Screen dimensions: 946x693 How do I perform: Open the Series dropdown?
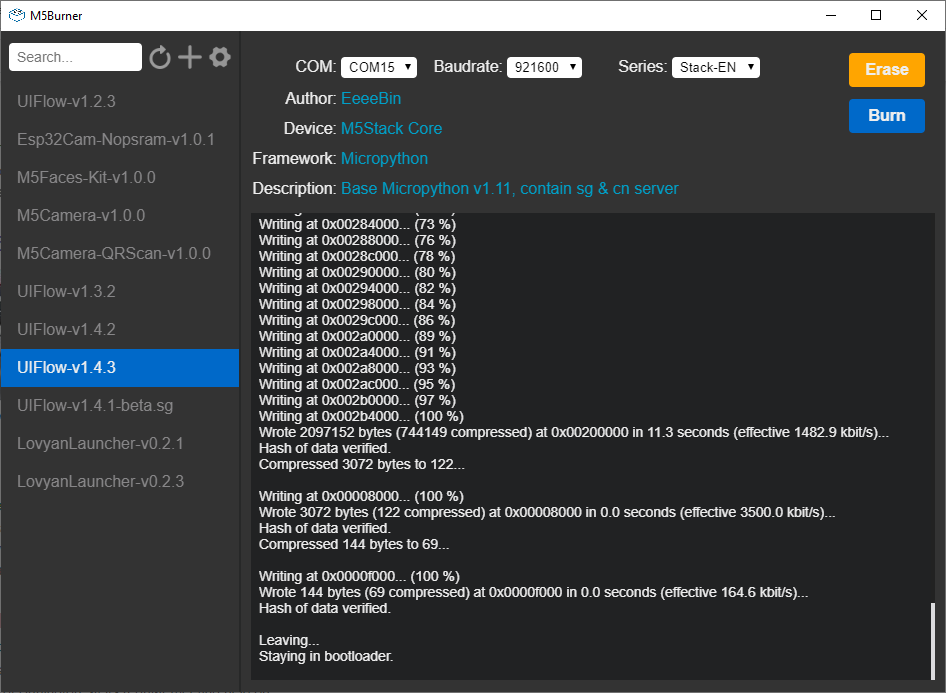716,67
